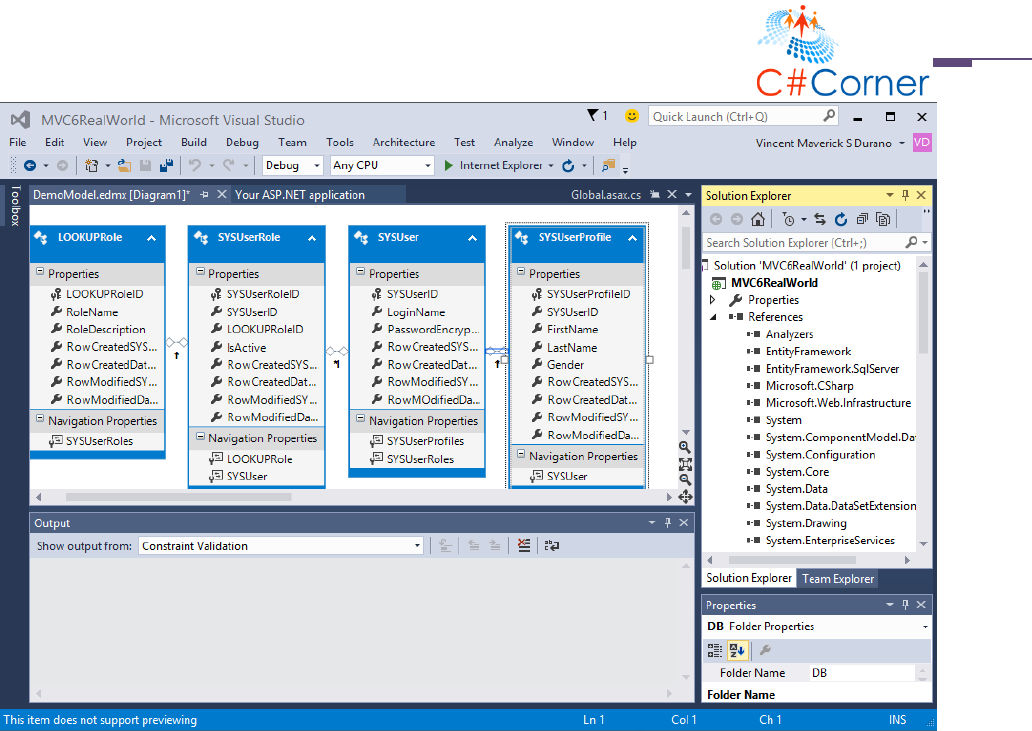Viewport: 1032px width, 731px height.
Task: Click Collapse All icon in Solution Explorer
Action: pyautogui.click(x=862, y=219)
